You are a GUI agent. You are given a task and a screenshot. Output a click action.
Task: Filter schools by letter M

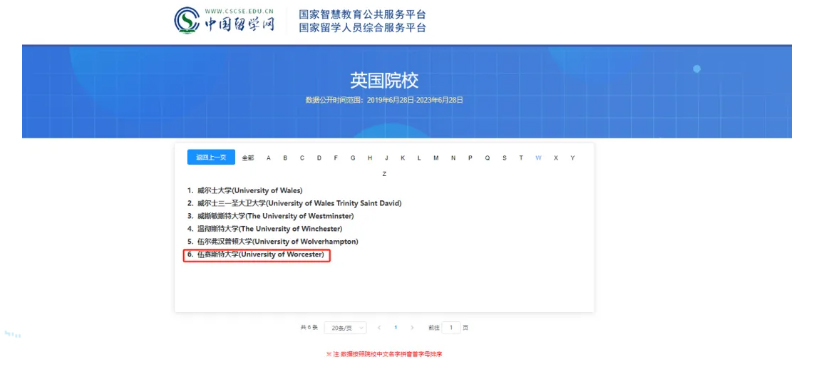436,158
